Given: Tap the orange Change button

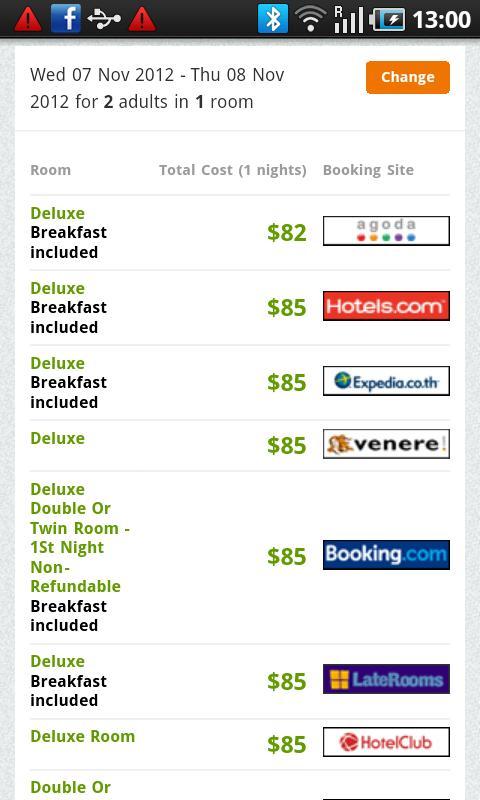Looking at the screenshot, I should click(408, 77).
